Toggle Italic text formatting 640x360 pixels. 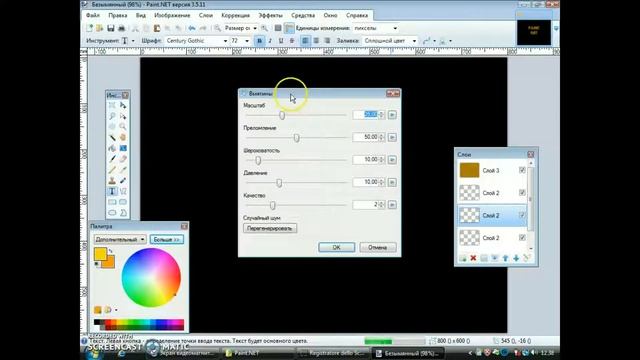(x=270, y=41)
